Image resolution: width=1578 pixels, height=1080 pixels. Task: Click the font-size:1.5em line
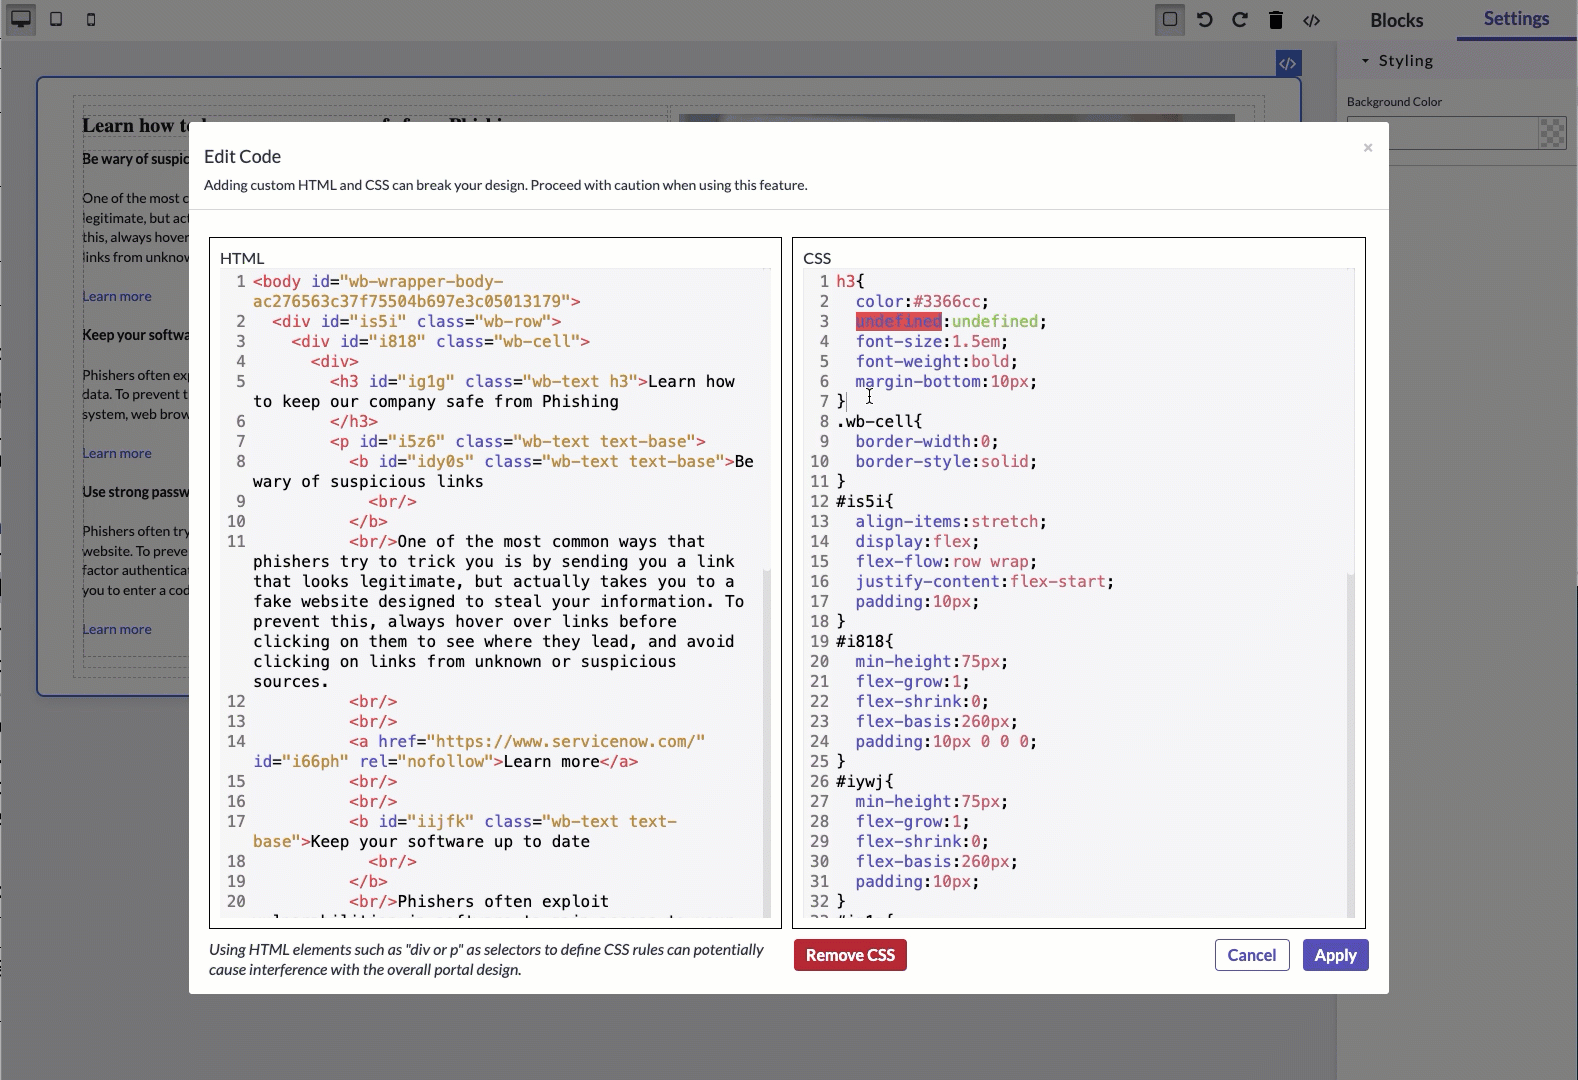pyautogui.click(x=932, y=341)
